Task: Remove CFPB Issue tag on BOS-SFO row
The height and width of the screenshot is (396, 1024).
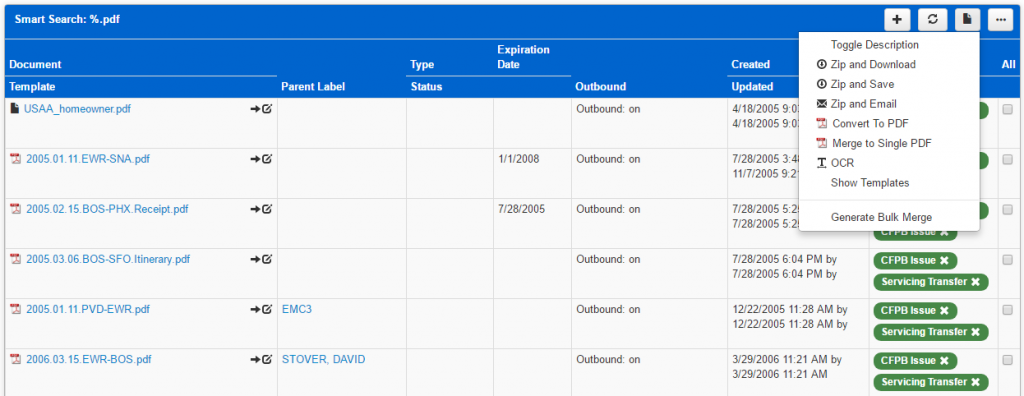Action: click(x=944, y=261)
